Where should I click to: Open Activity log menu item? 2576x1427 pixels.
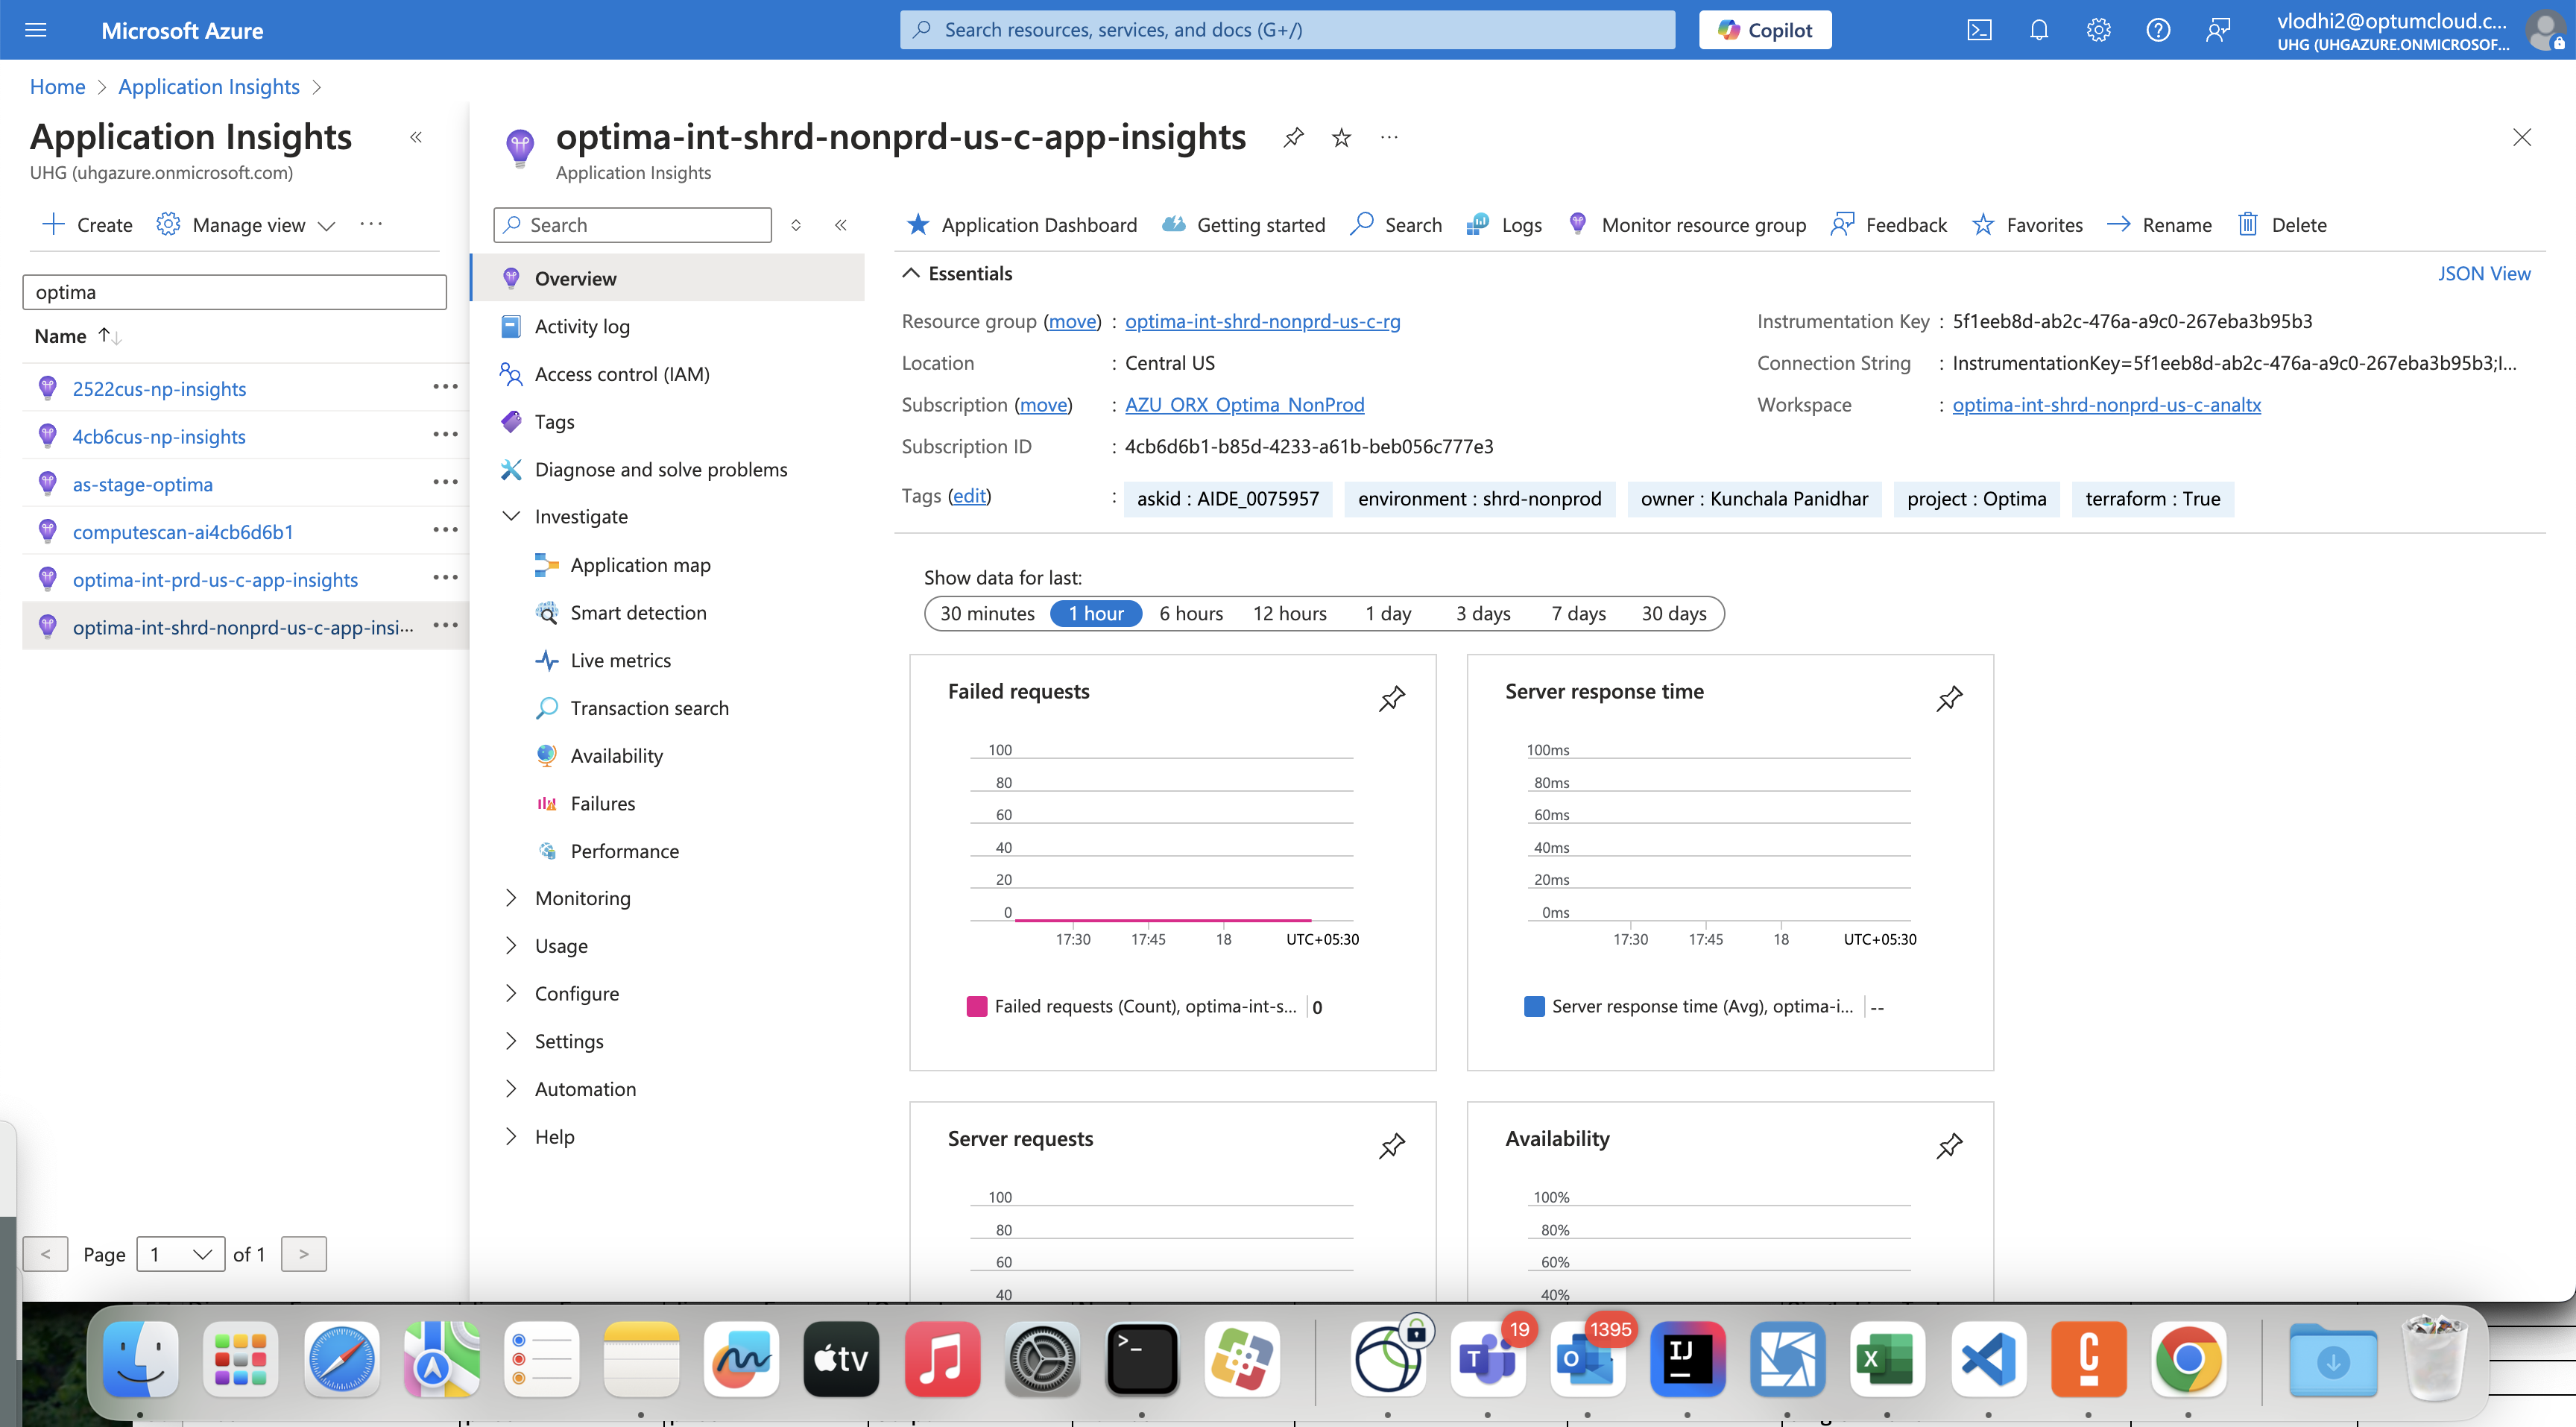582,326
